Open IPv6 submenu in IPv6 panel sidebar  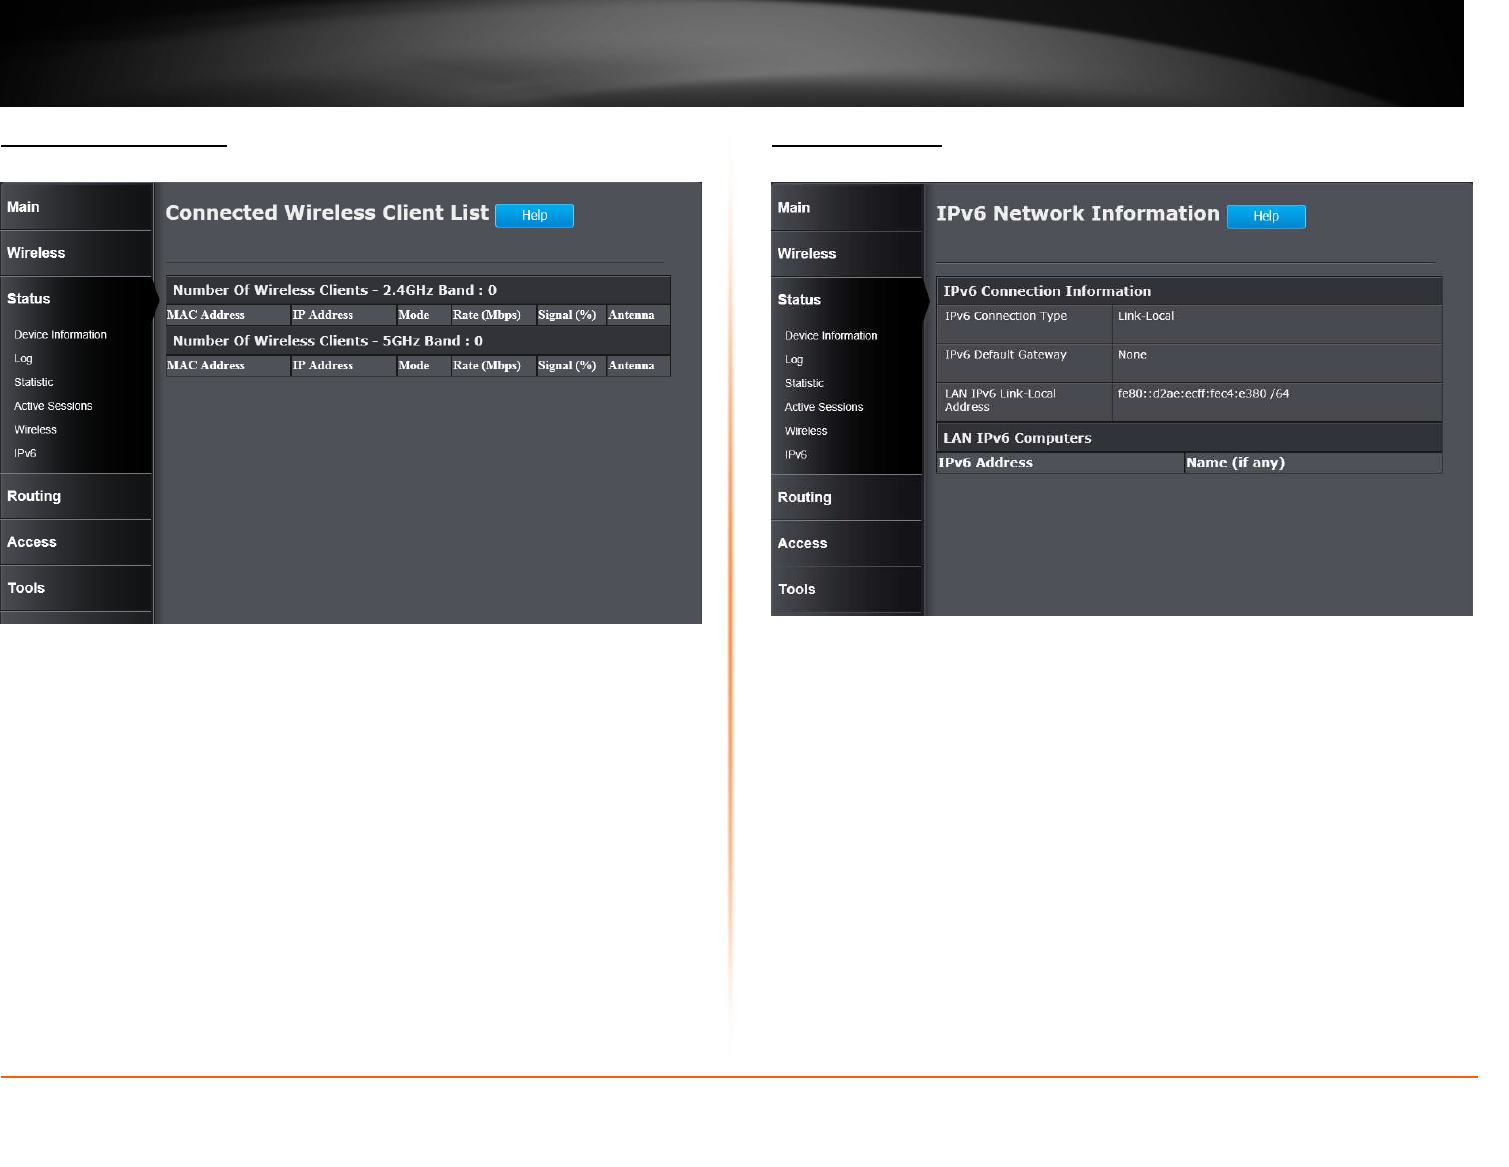click(796, 454)
